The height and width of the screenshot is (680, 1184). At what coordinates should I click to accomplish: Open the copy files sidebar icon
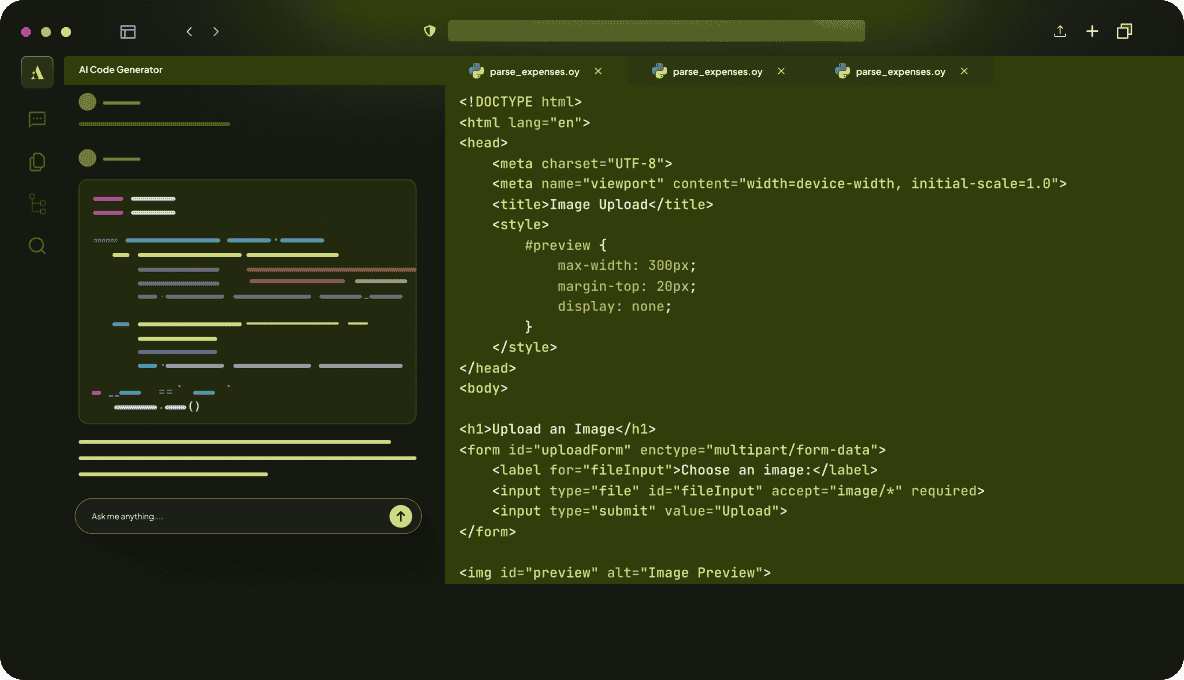click(x=37, y=162)
